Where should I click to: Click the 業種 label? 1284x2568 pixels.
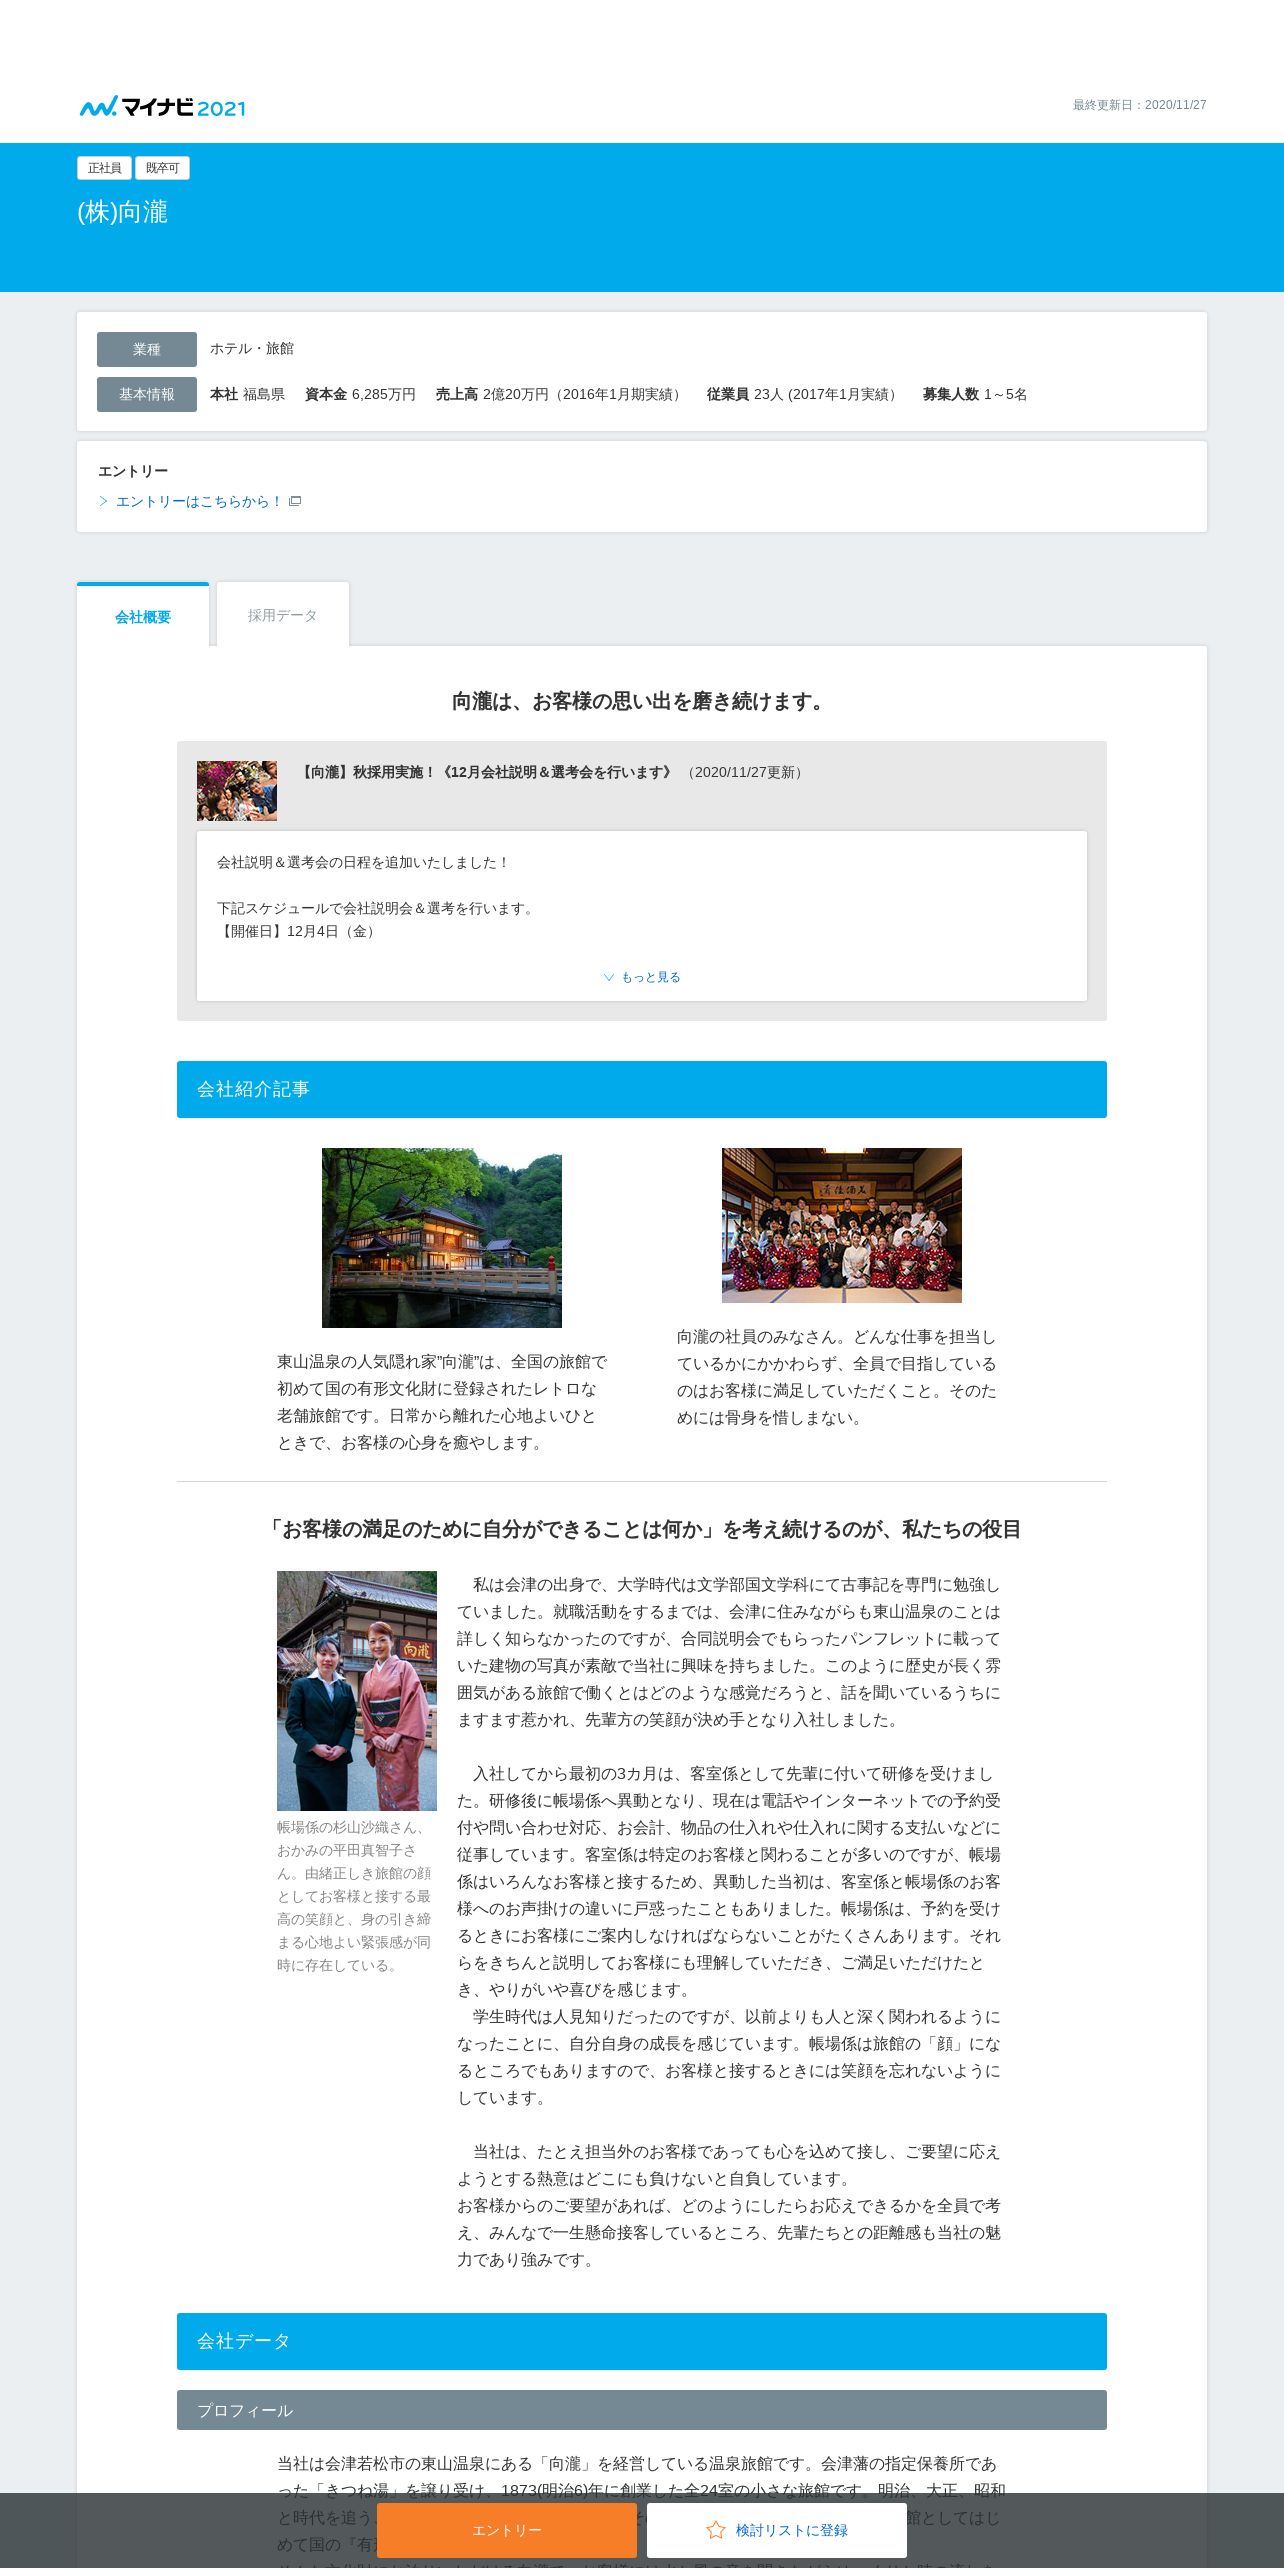[x=147, y=349]
